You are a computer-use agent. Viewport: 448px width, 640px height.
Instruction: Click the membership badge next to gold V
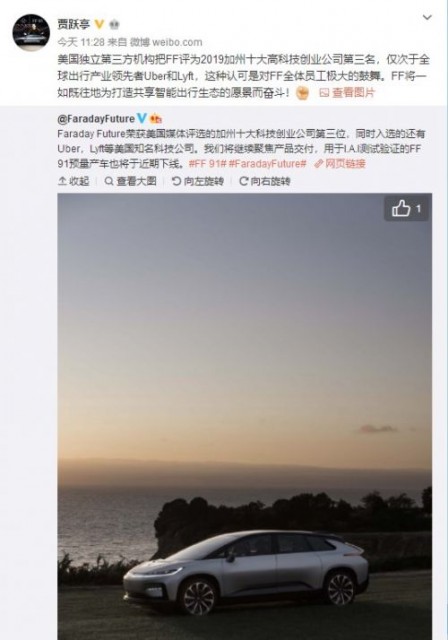point(114,24)
